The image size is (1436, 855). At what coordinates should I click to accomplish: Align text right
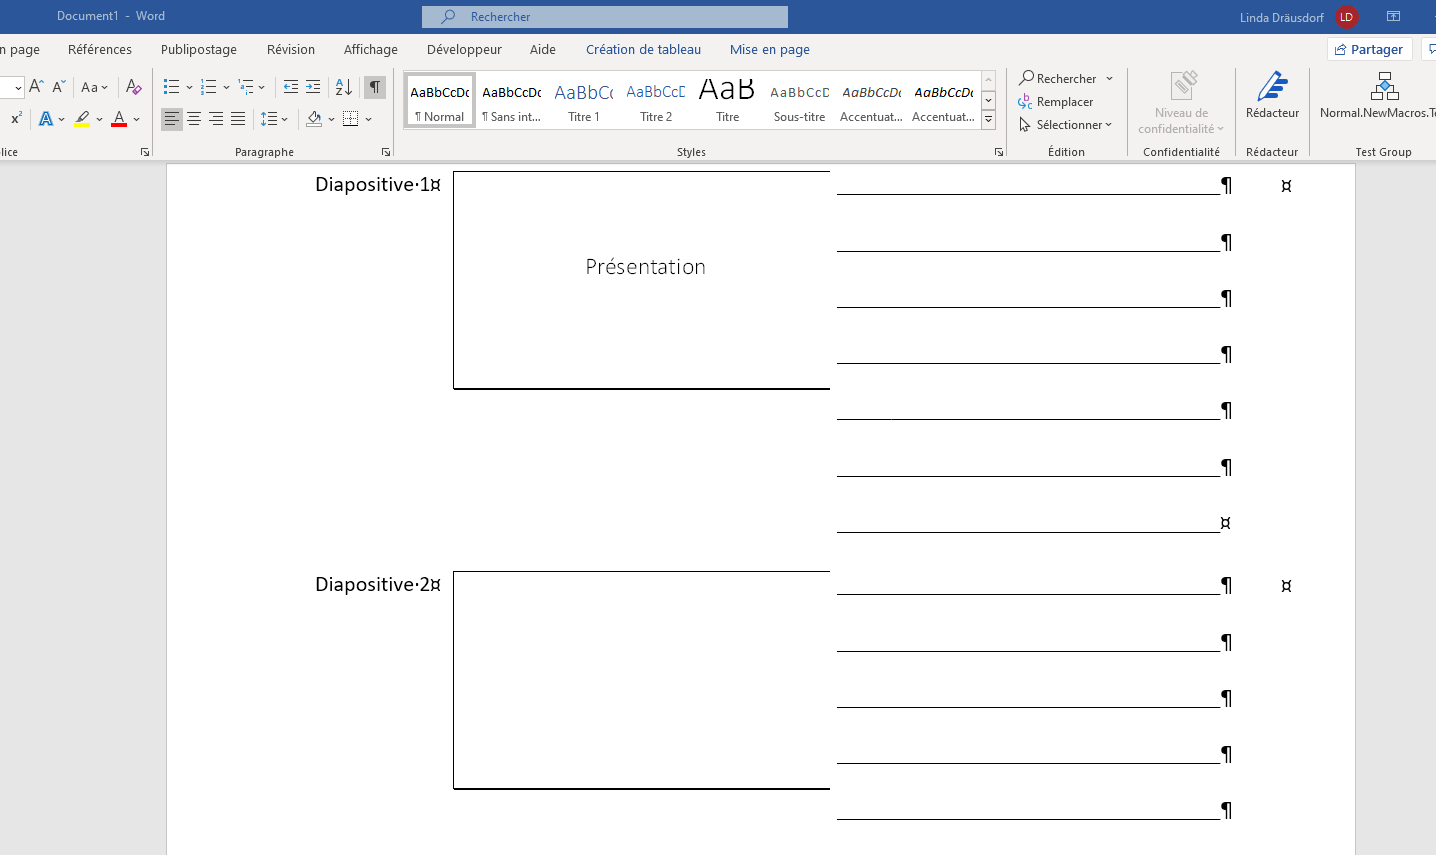click(216, 119)
